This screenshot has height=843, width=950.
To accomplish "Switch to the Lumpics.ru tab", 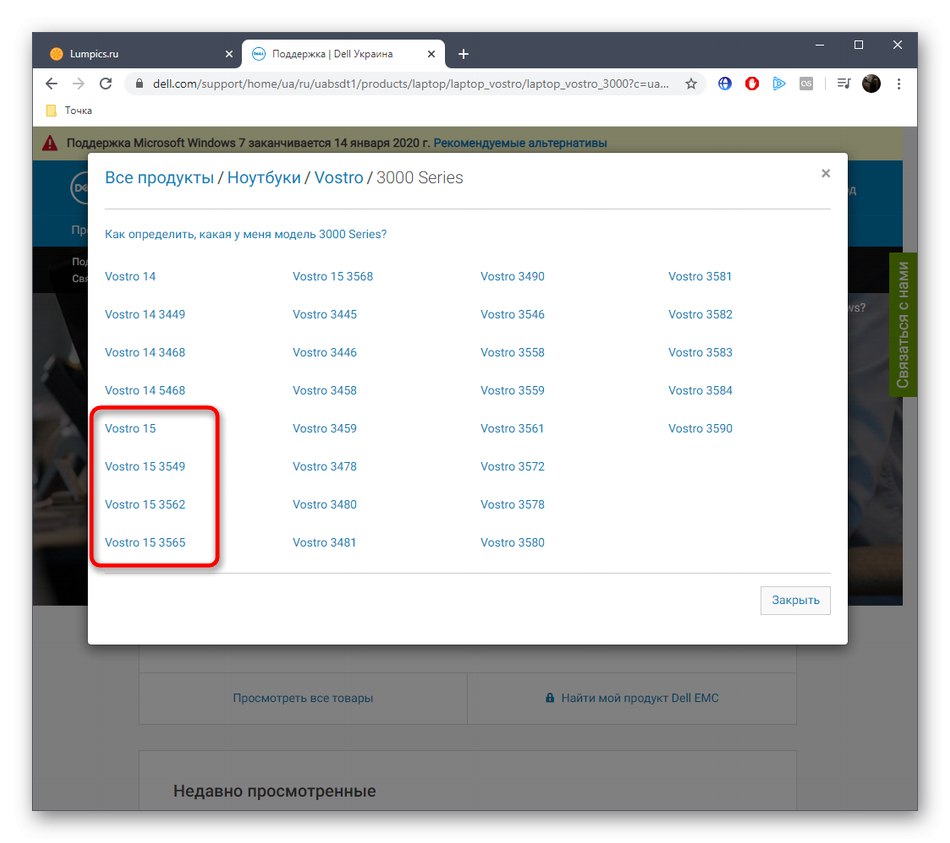I will (141, 54).
